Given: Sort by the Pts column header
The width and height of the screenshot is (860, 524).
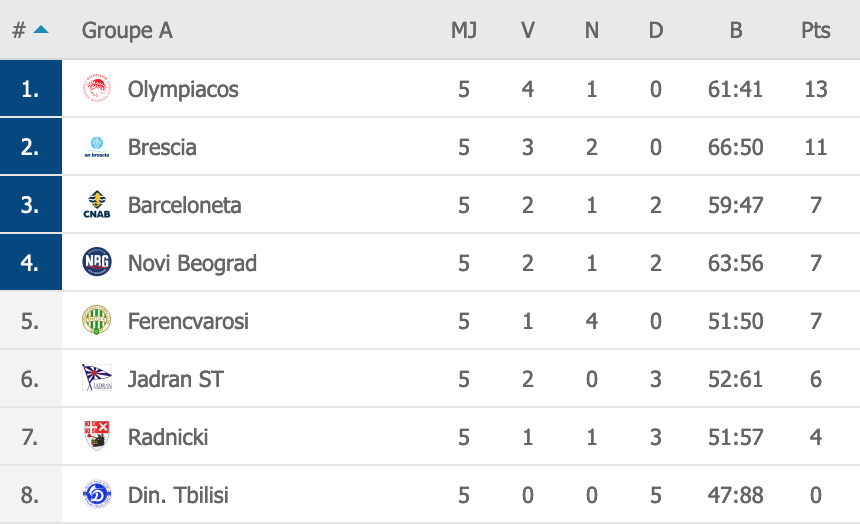Looking at the screenshot, I should [x=816, y=30].
